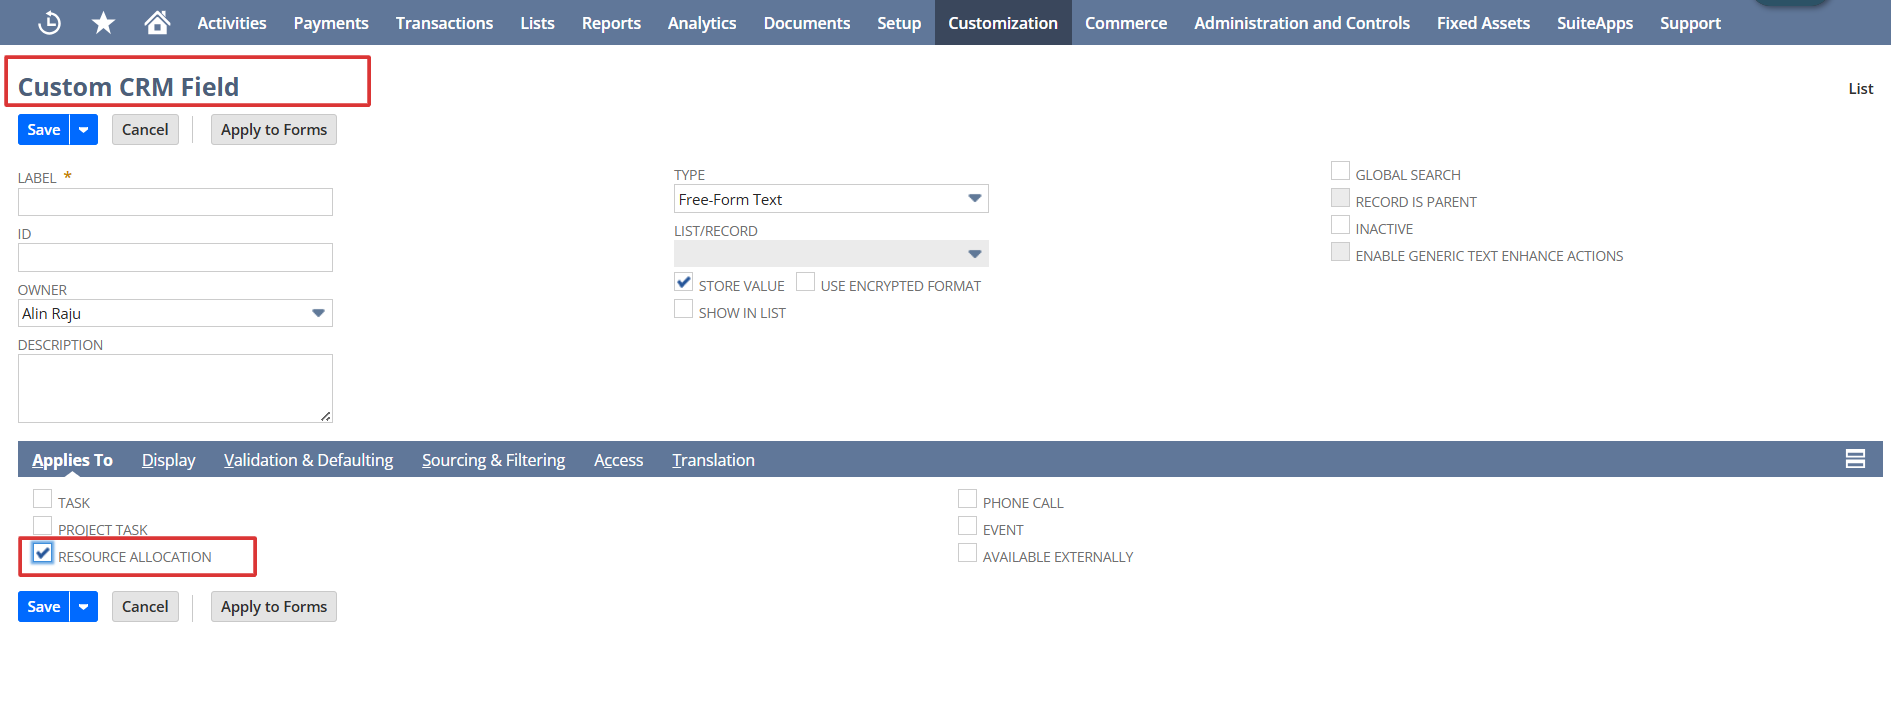Open the Recent Records clock icon

tap(49, 22)
